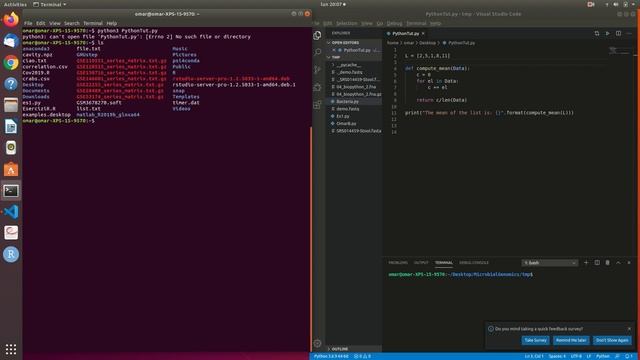
Task: Dismiss the feedback survey notification
Action: [629, 329]
